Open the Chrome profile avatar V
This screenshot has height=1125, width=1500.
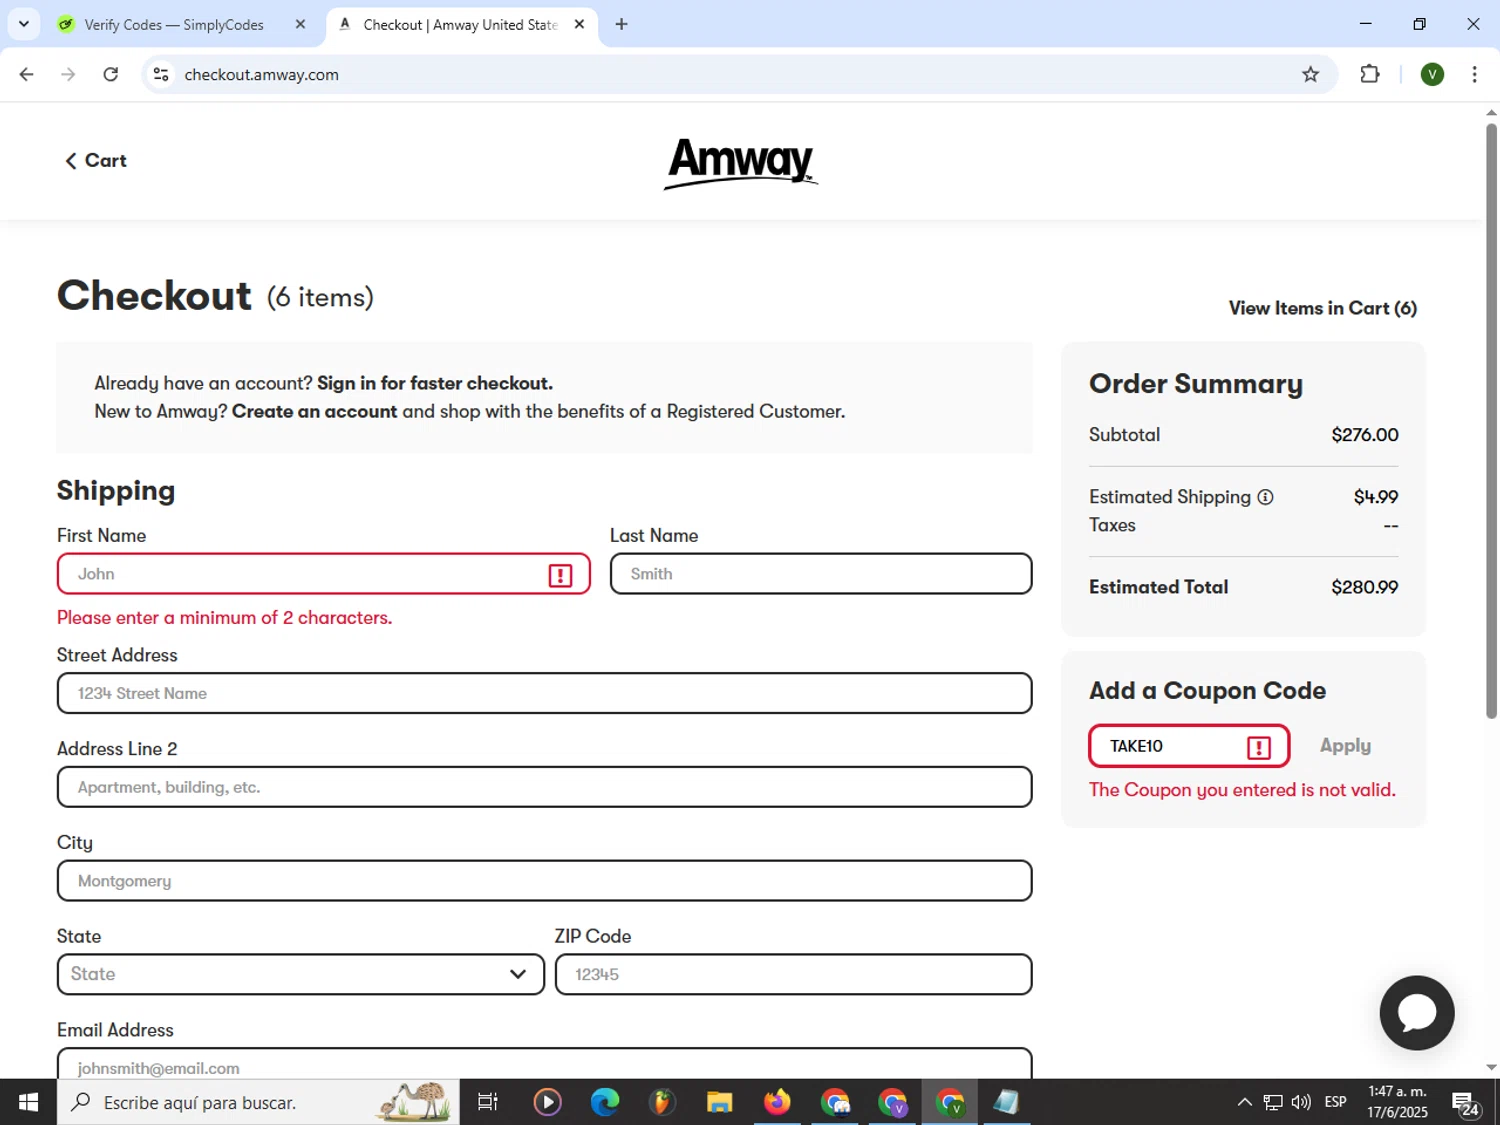point(1432,74)
